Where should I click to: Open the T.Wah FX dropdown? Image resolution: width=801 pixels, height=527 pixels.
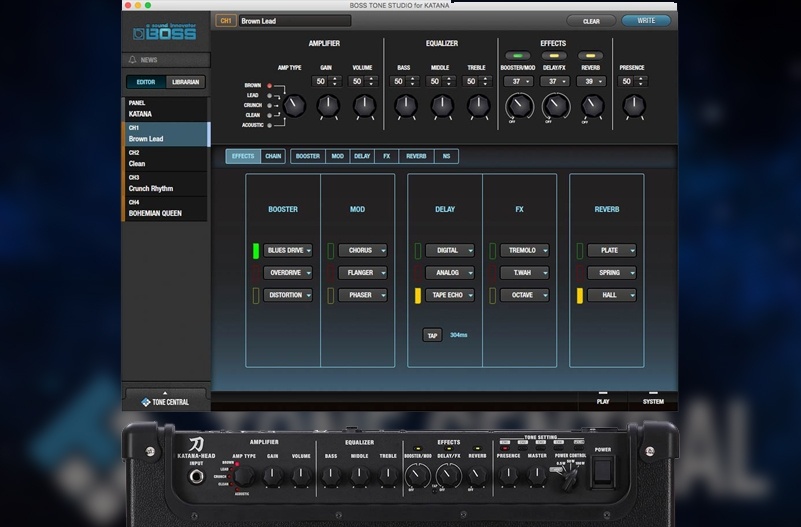(525, 273)
